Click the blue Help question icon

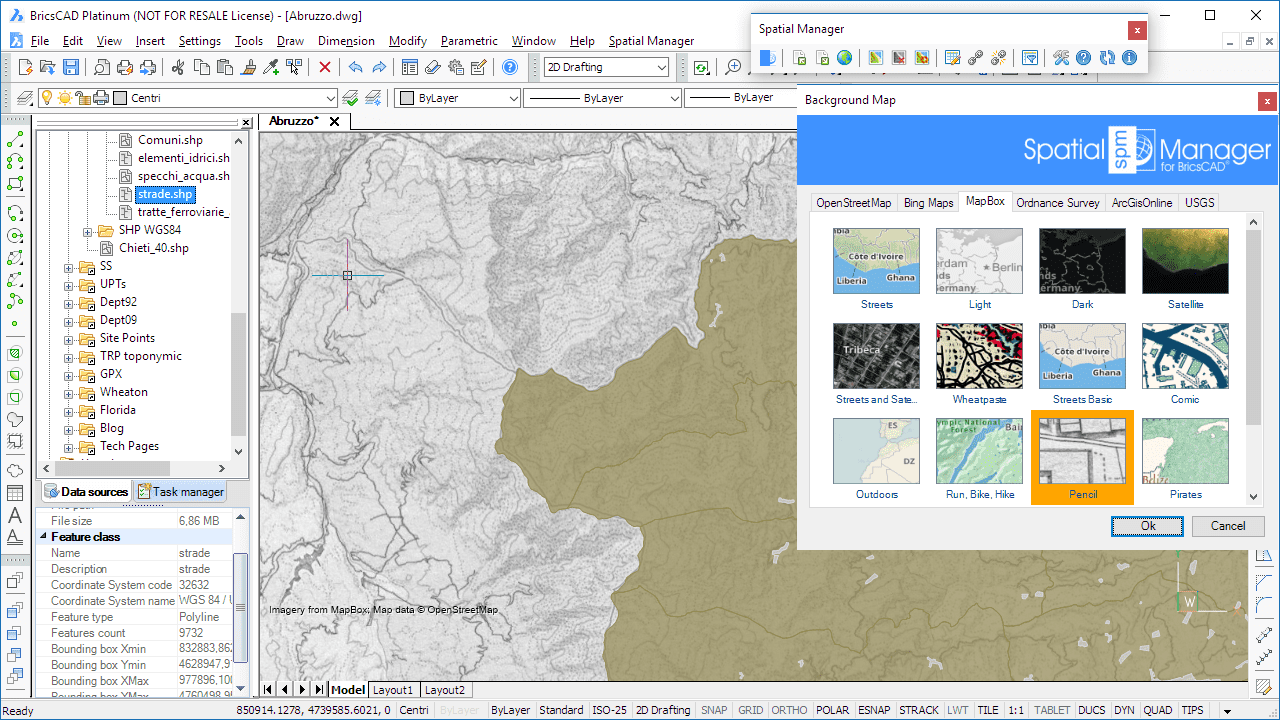pyautogui.click(x=510, y=67)
